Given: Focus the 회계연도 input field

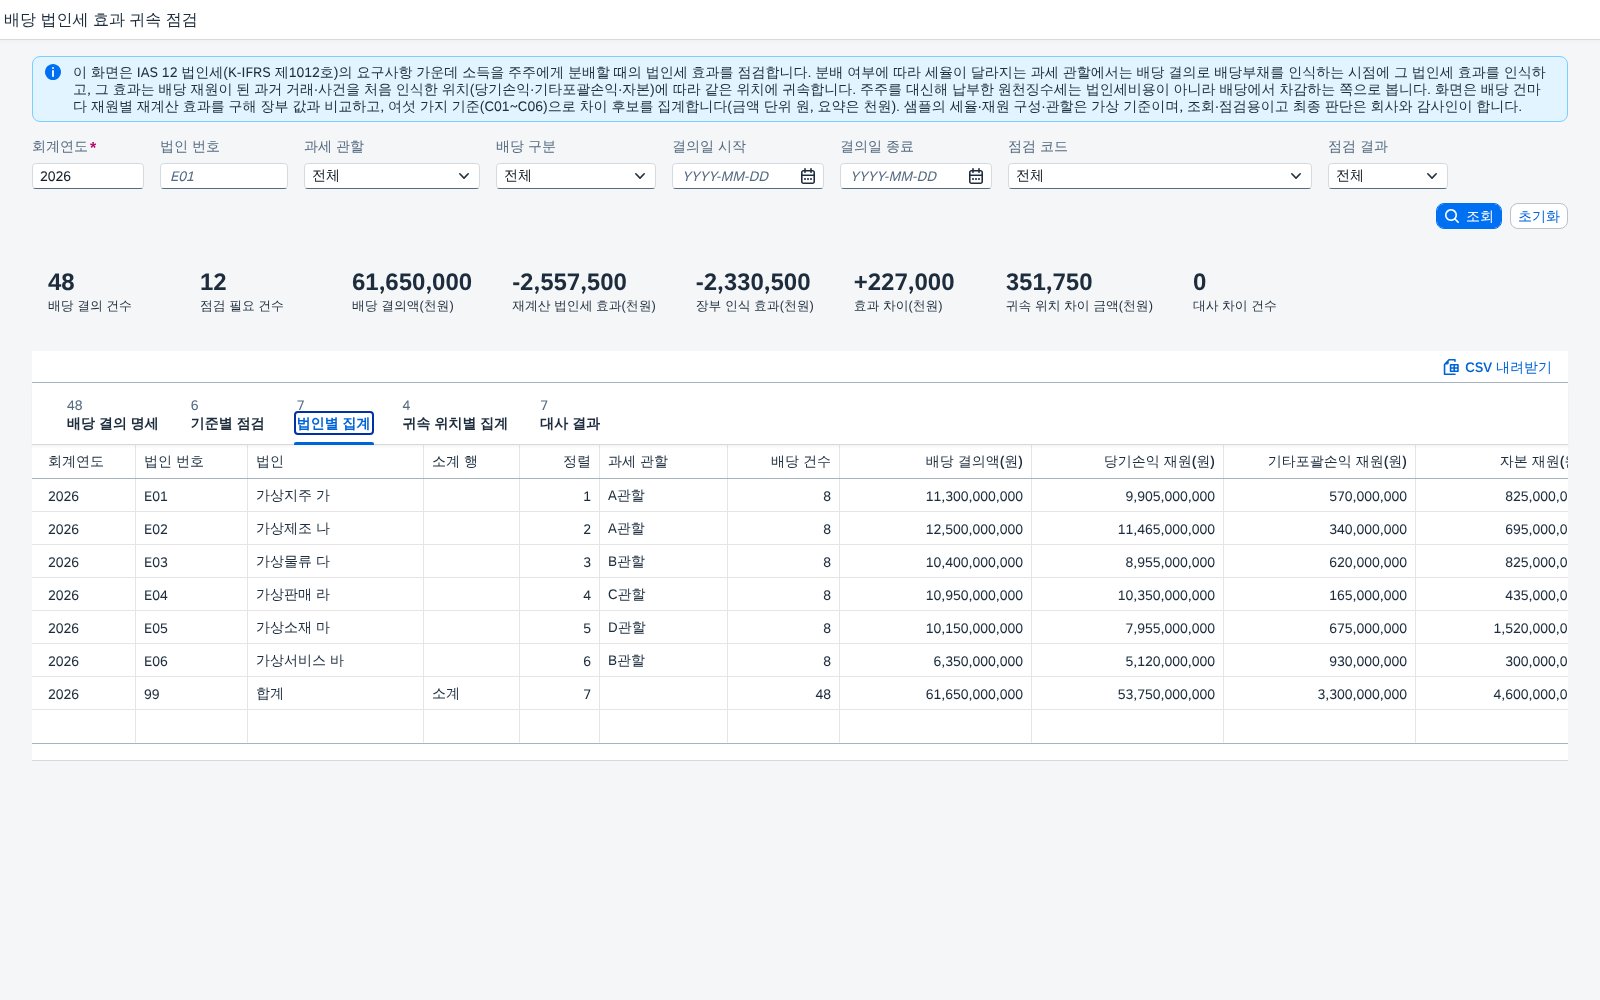Looking at the screenshot, I should click(x=88, y=176).
